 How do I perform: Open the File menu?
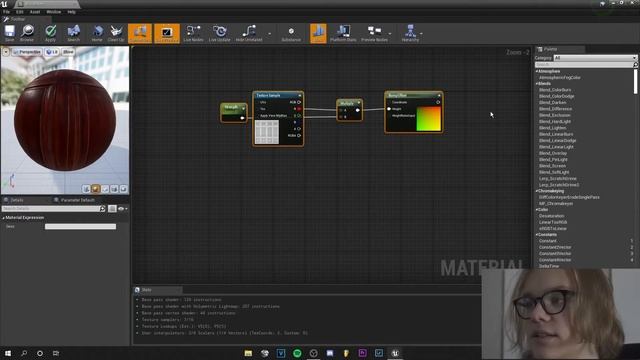tap(7, 12)
